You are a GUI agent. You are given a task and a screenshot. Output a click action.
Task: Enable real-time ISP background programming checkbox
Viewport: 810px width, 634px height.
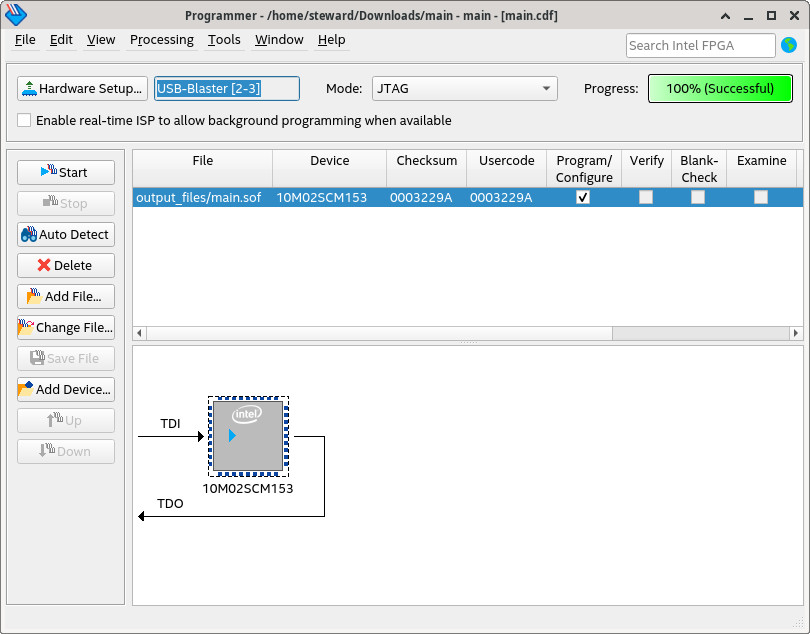[24, 120]
